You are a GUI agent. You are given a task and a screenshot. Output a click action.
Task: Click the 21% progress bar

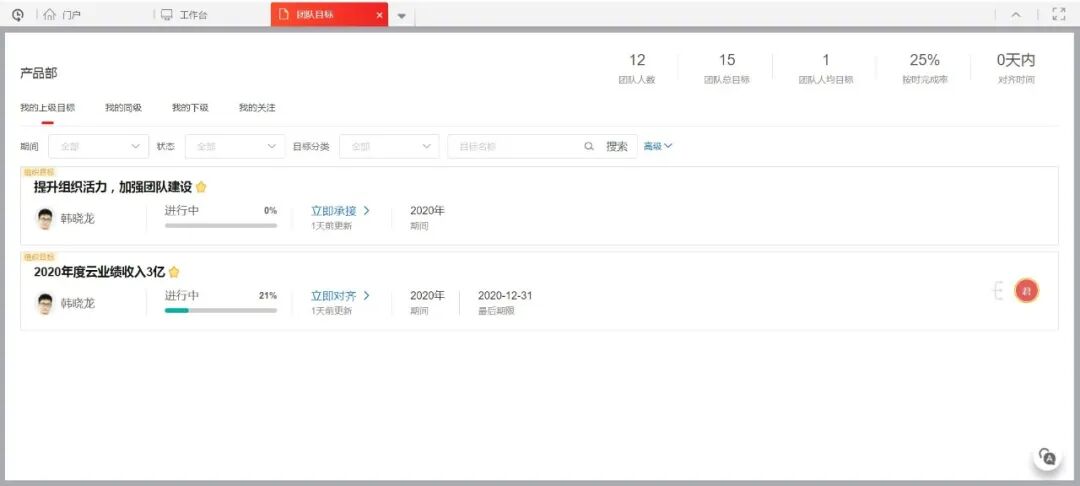click(220, 310)
